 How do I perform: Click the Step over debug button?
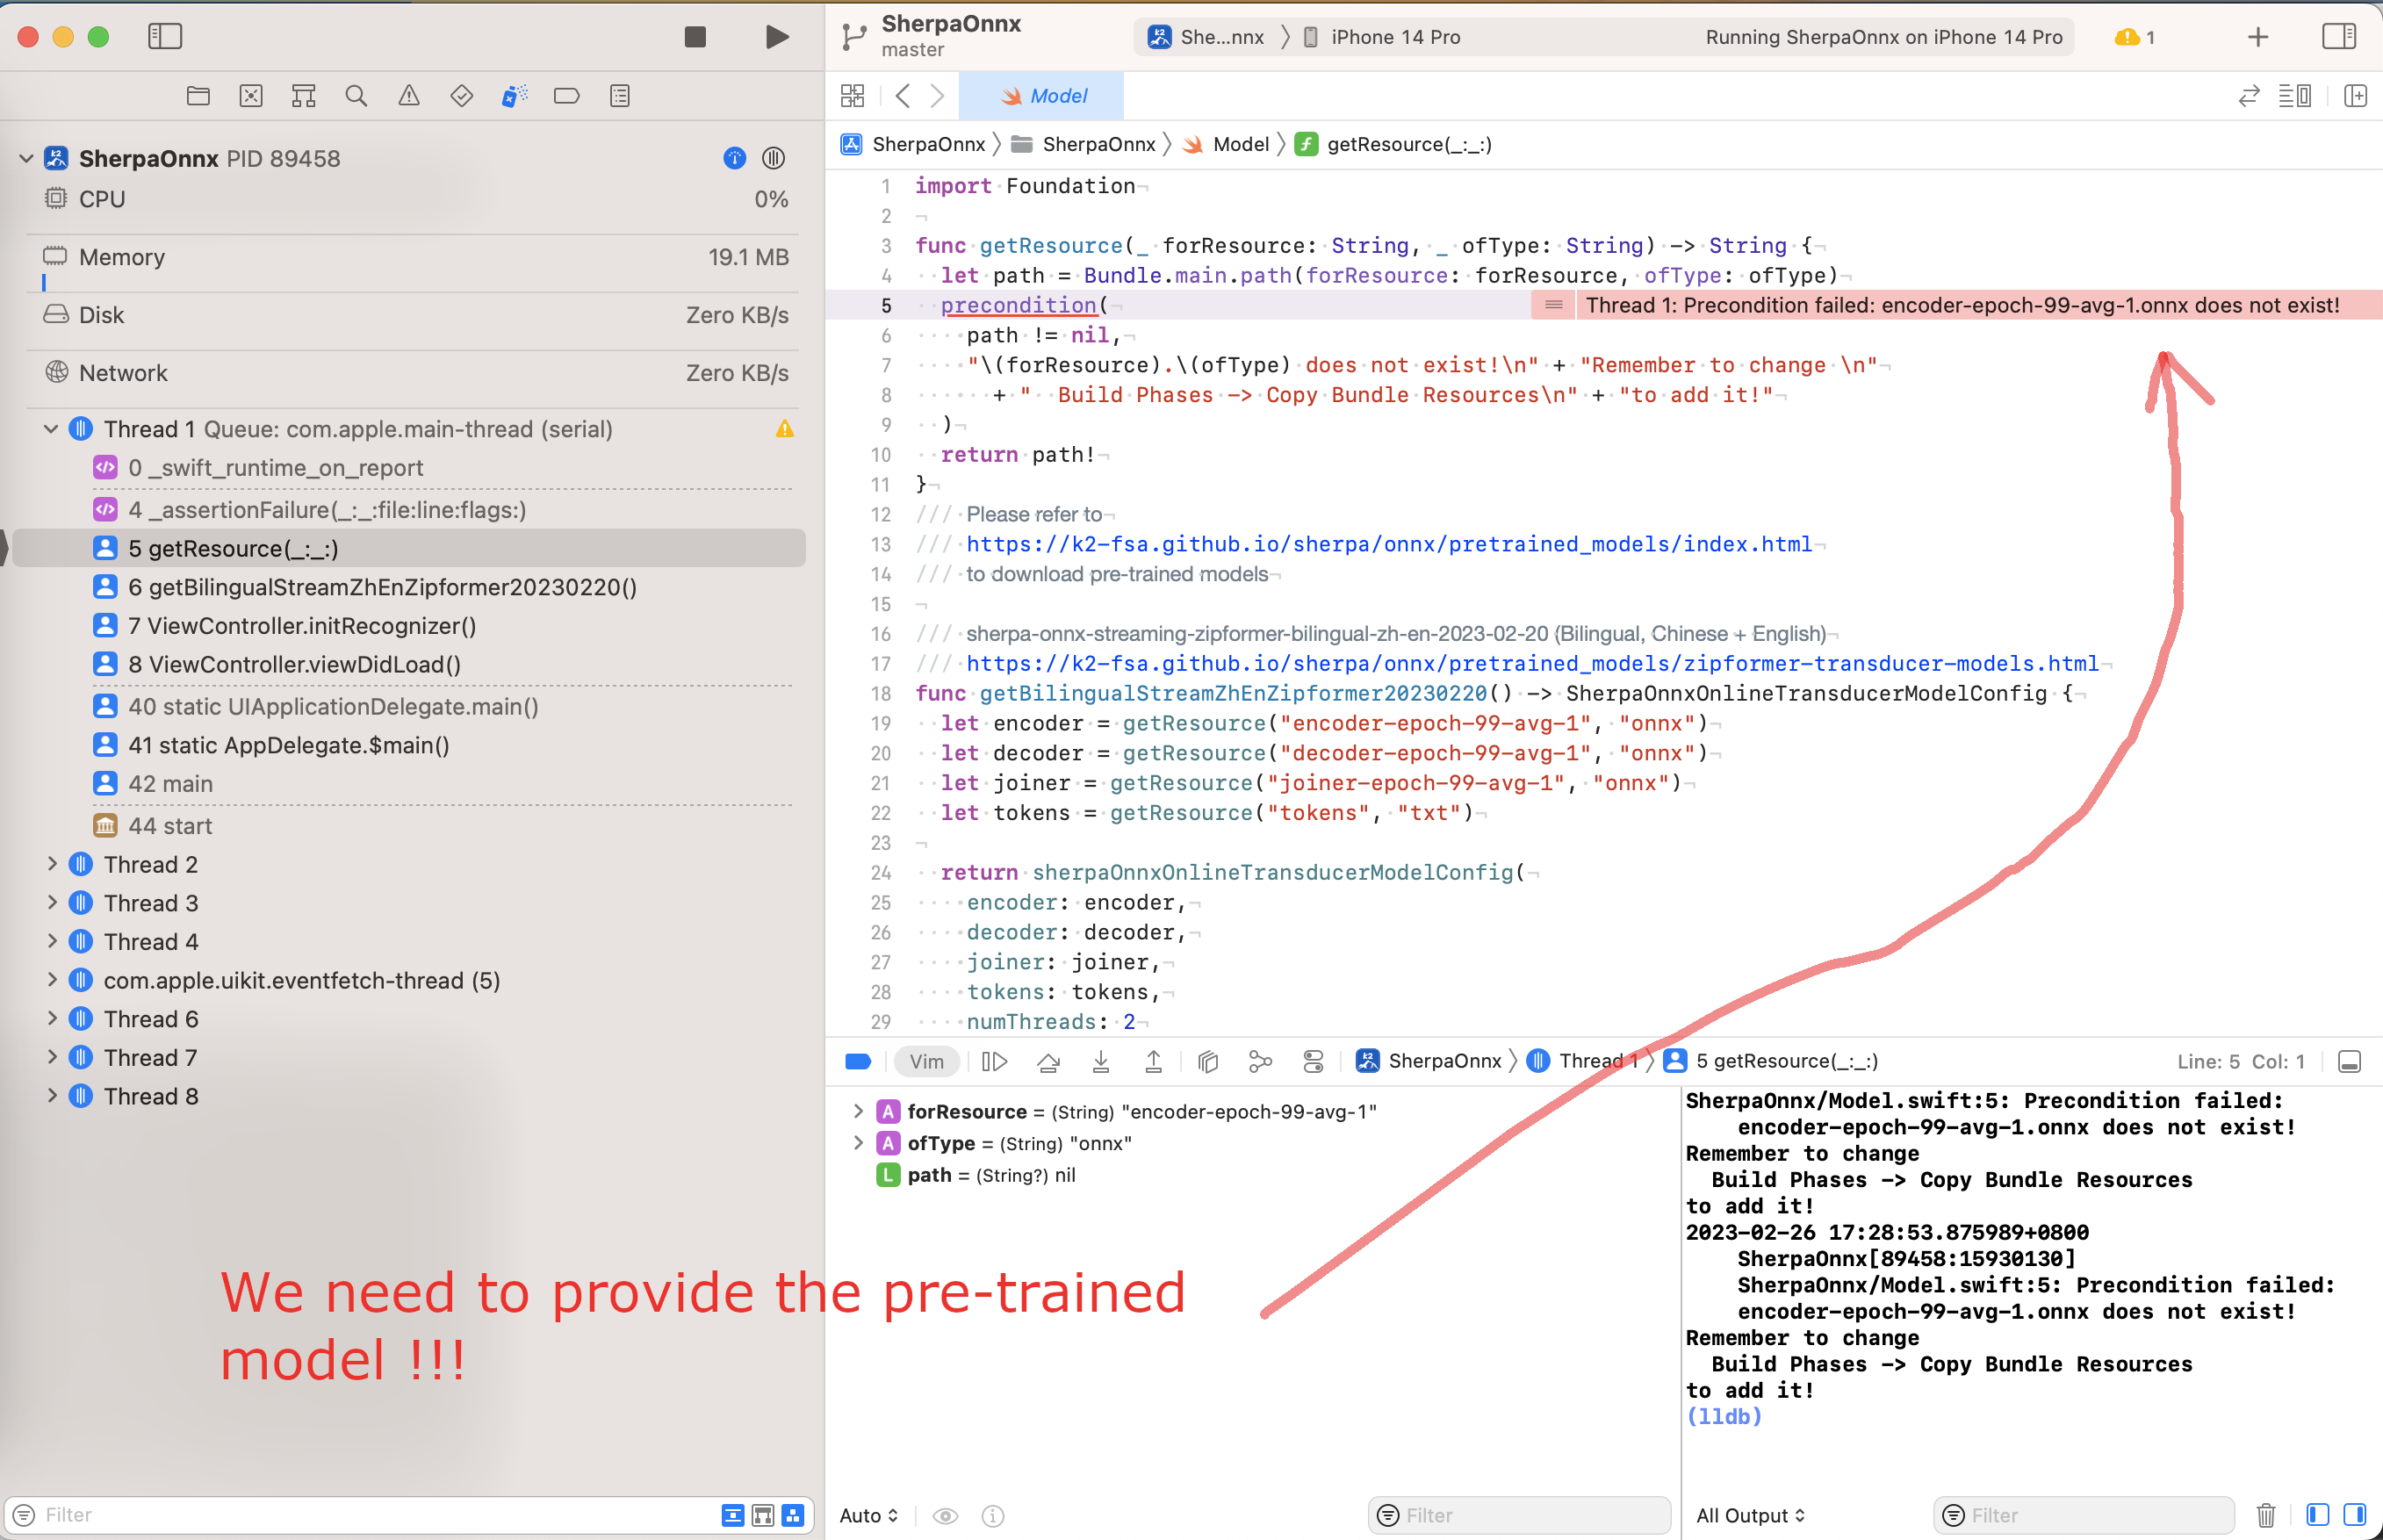click(x=1048, y=1061)
